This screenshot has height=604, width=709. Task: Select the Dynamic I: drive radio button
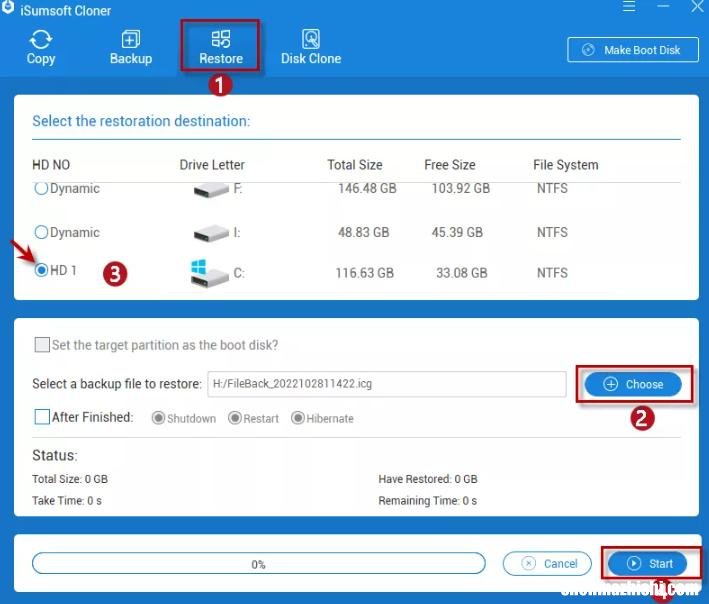(x=41, y=232)
